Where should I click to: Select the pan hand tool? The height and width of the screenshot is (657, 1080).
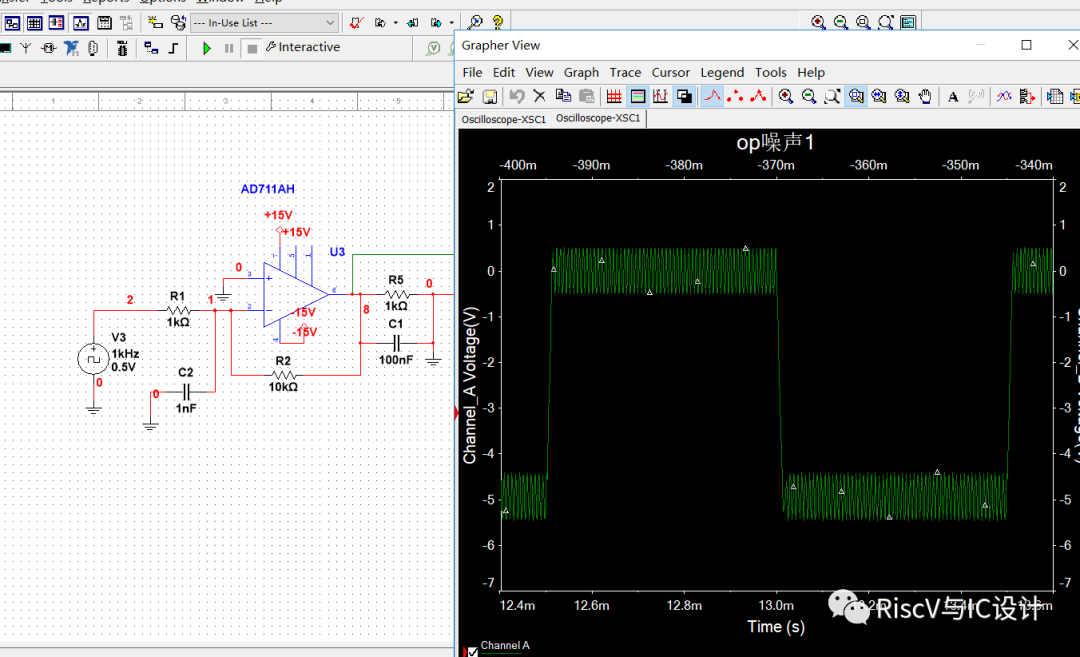point(926,96)
